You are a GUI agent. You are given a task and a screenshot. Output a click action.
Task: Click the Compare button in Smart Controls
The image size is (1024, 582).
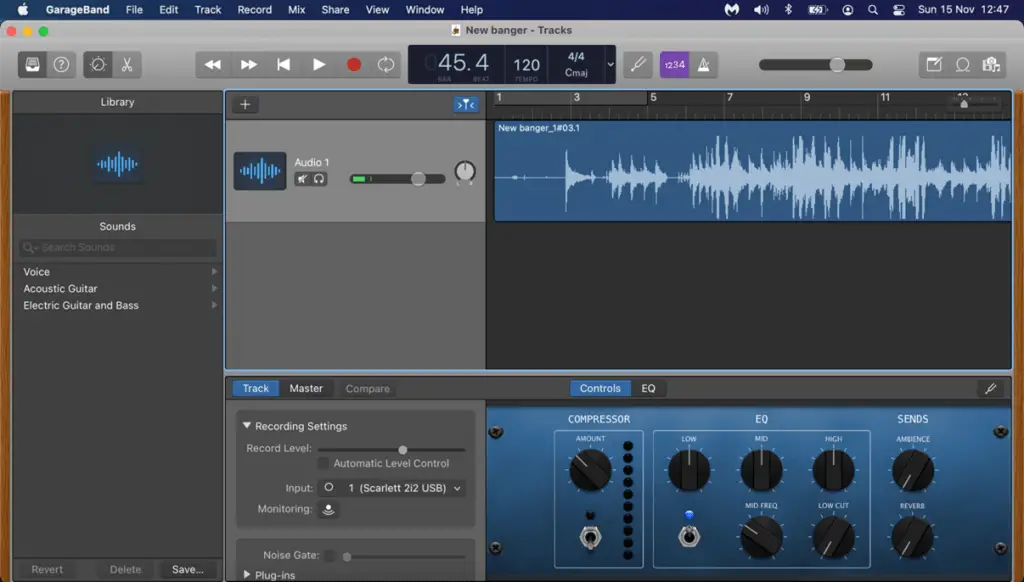368,389
